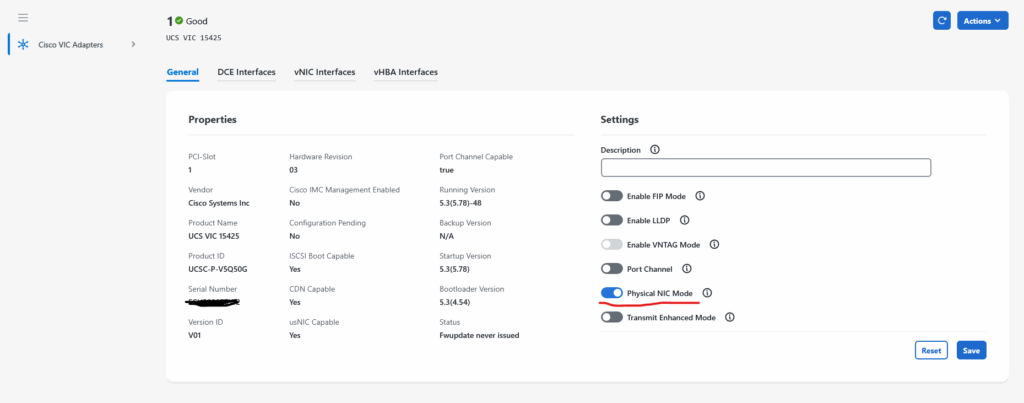Image resolution: width=1024 pixels, height=403 pixels.
Task: Click the usNIC Capable label
Action: (314, 322)
